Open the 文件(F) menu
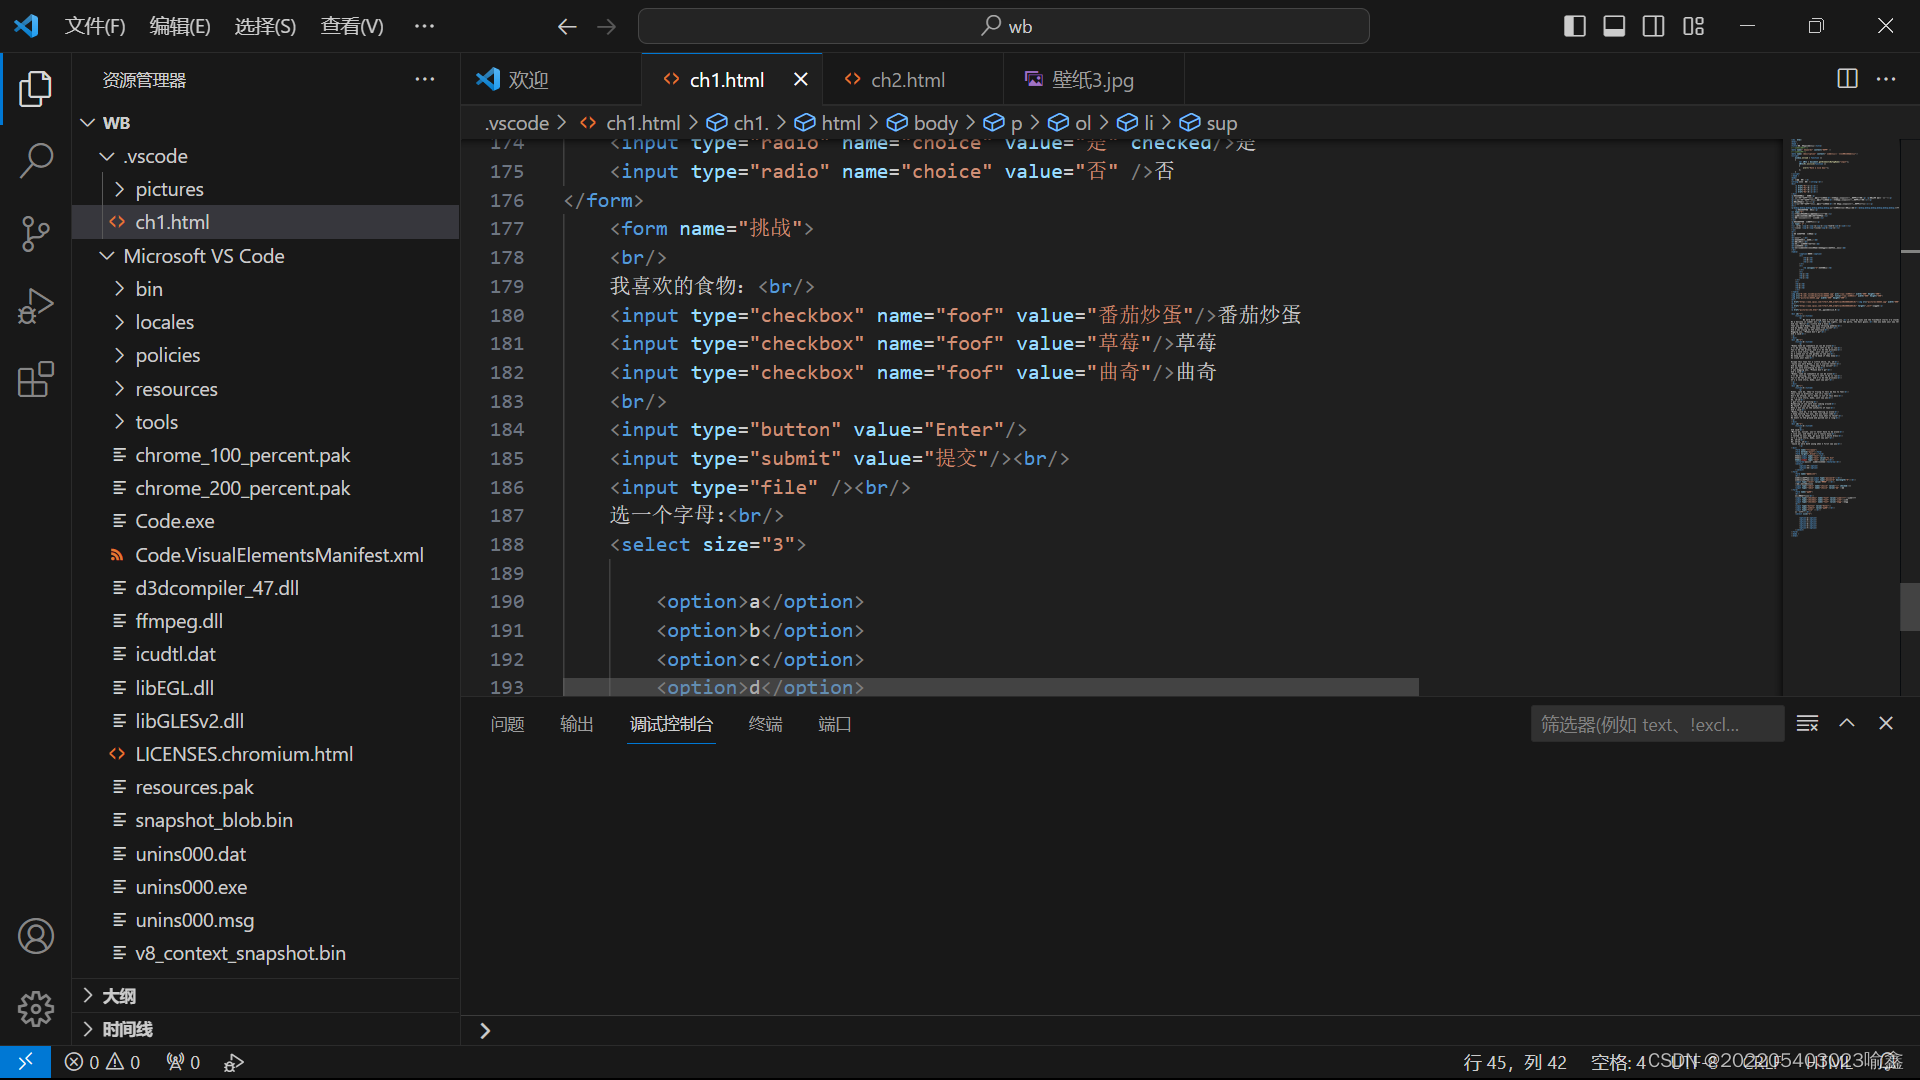1920x1080 pixels. click(x=95, y=26)
